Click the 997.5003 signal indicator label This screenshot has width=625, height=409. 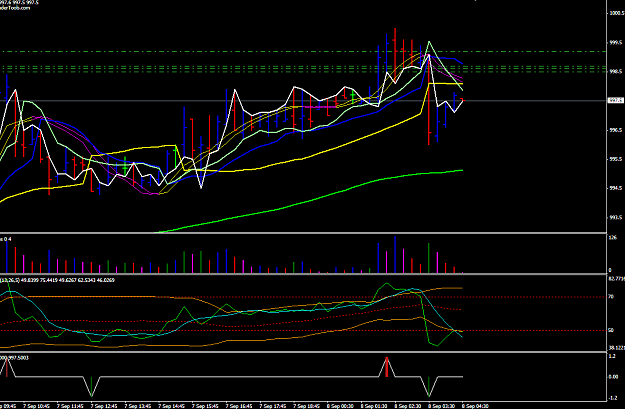click(x=16, y=358)
